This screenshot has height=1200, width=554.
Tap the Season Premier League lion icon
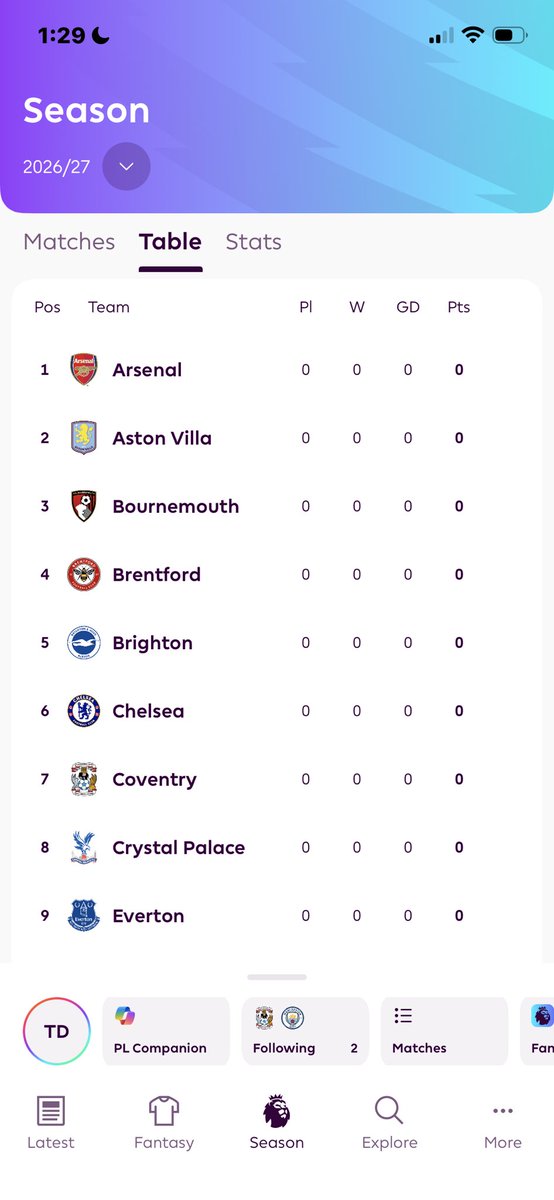point(276,1110)
